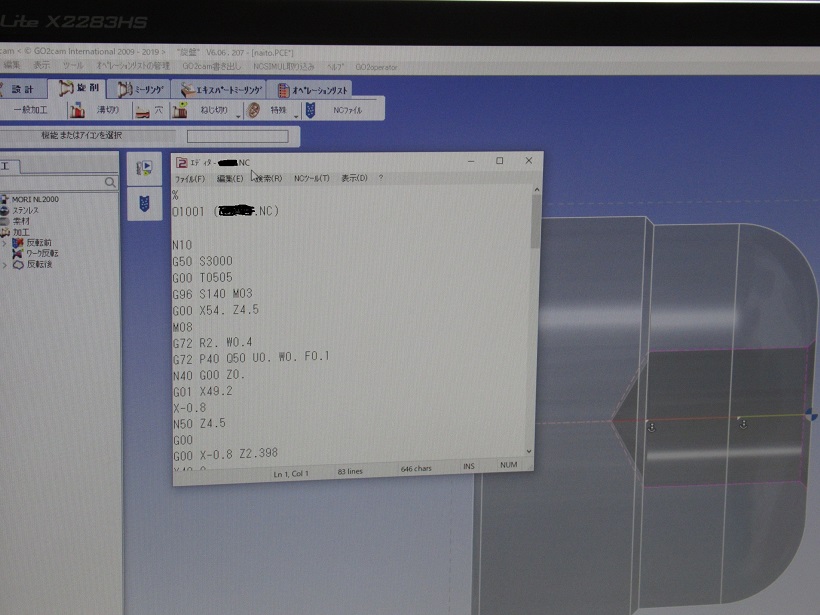820x615 pixels.
Task: Select the 反転前 tree item
Action: (x=39, y=243)
